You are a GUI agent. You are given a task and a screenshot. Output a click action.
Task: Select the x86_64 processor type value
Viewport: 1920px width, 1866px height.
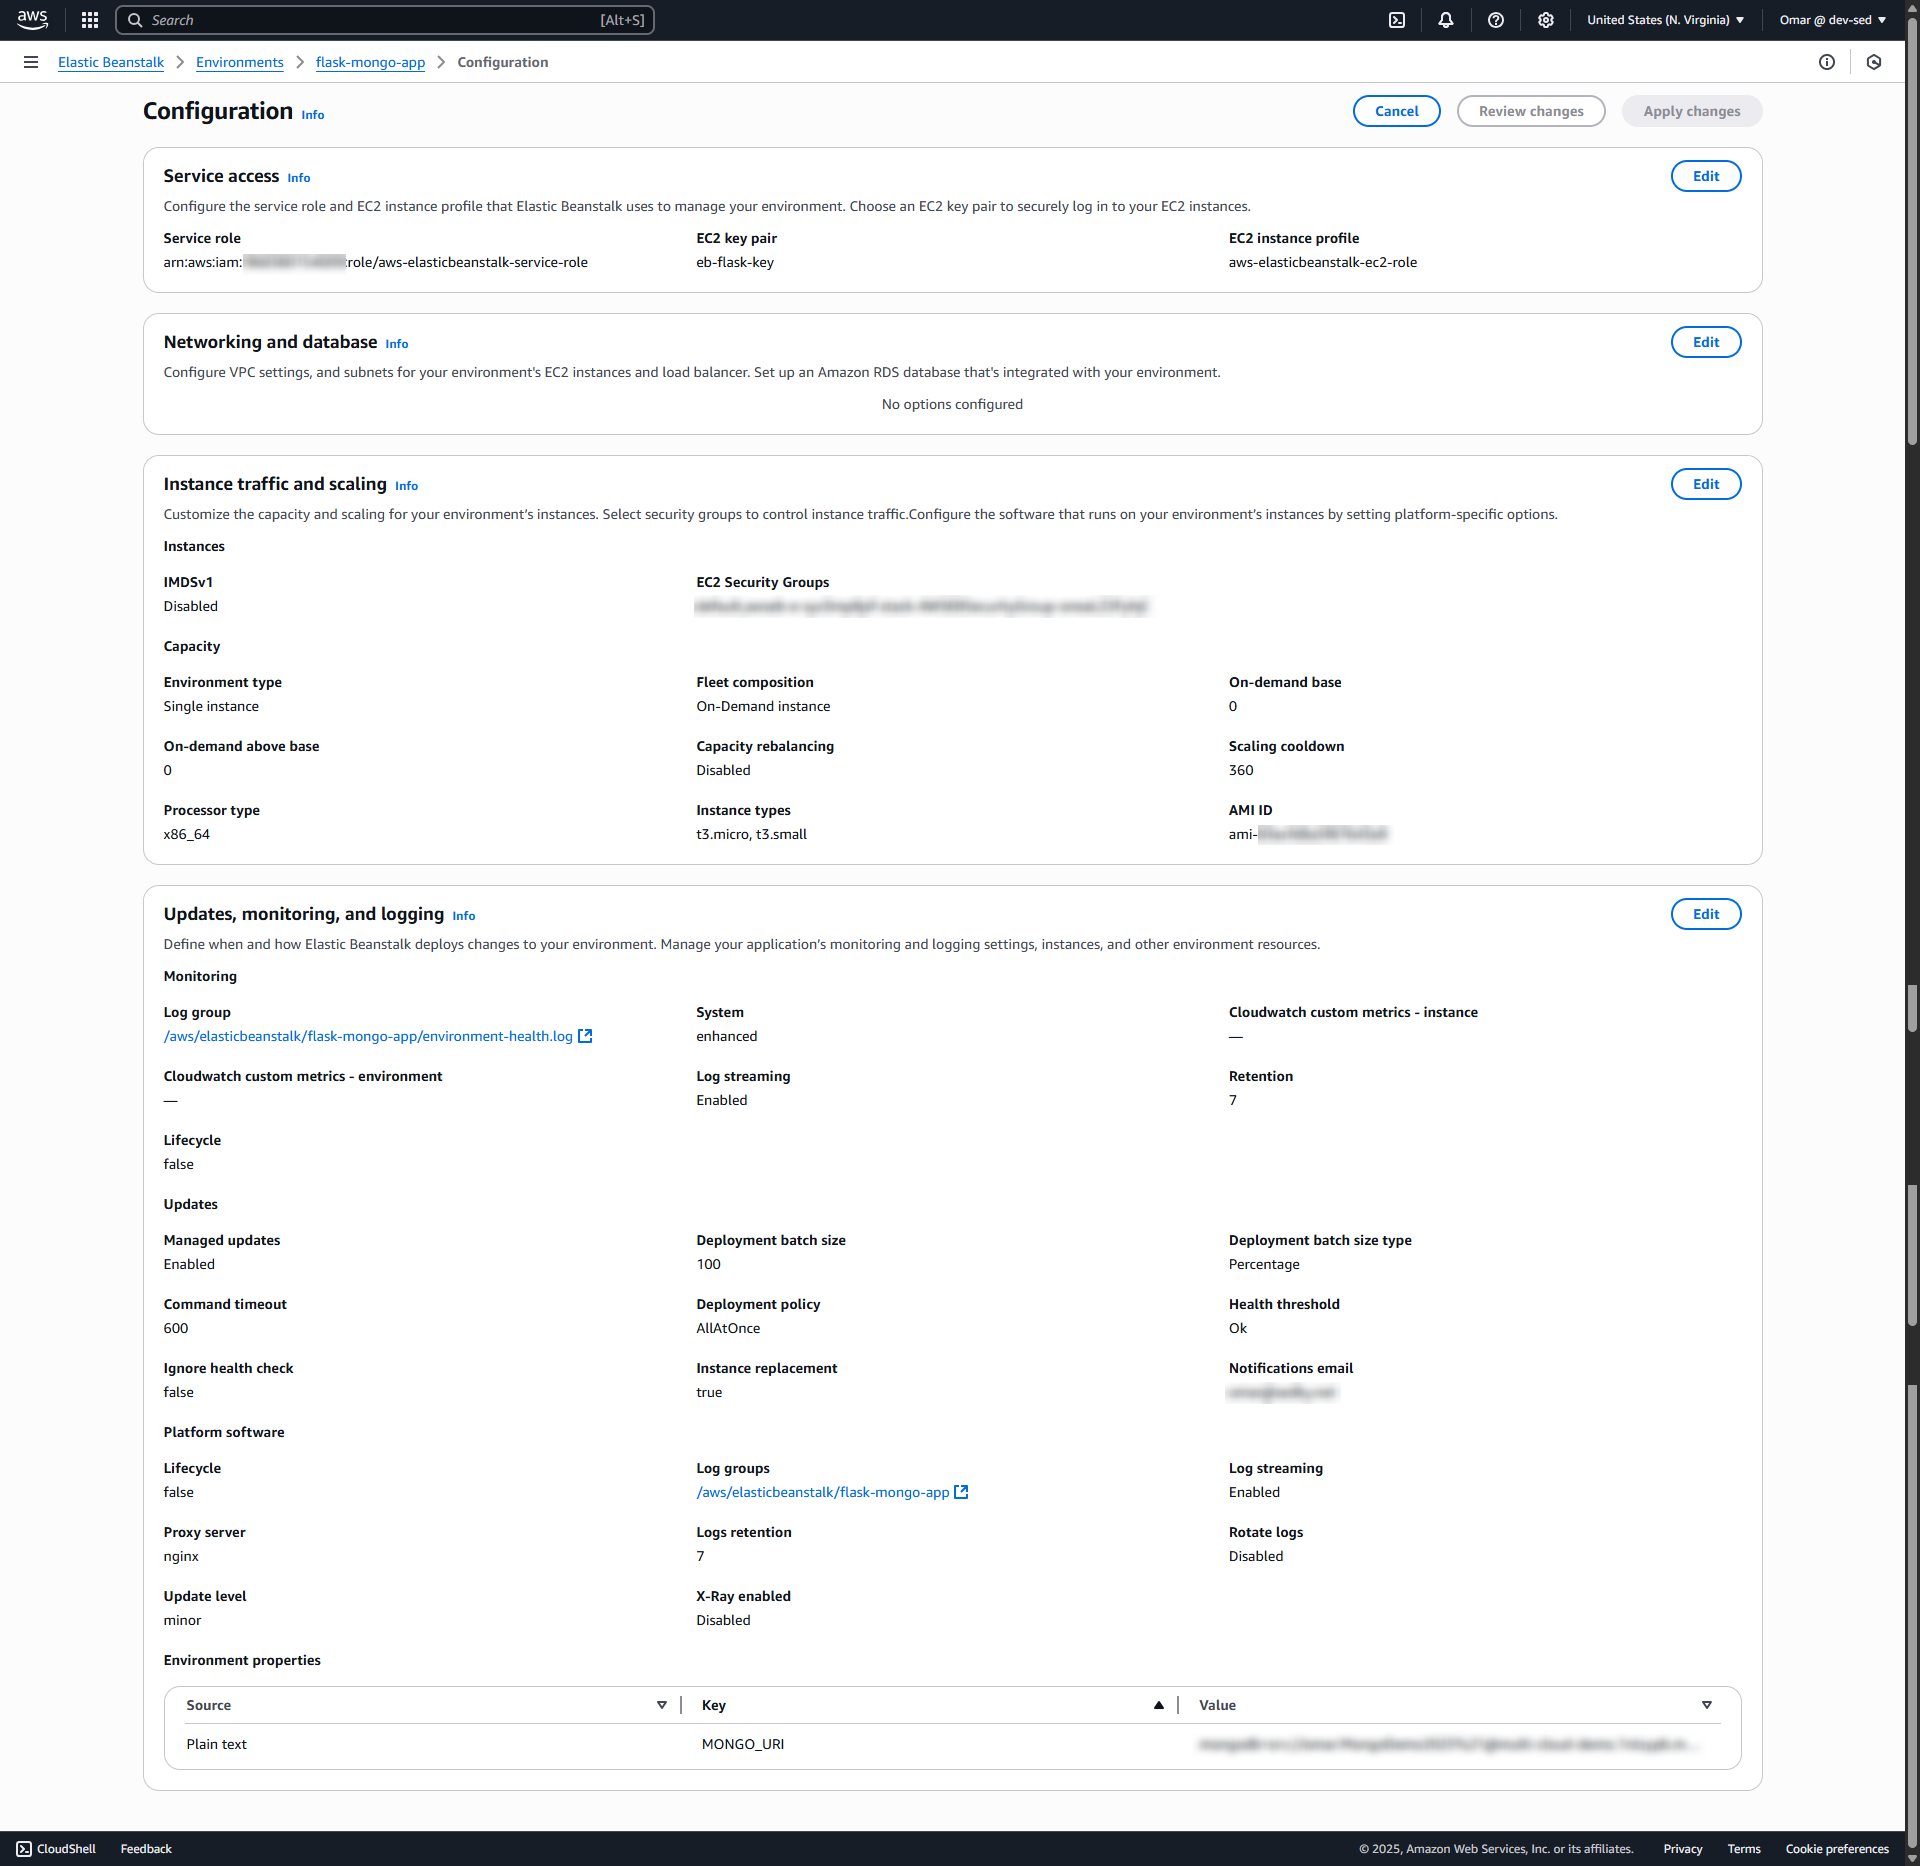point(187,834)
